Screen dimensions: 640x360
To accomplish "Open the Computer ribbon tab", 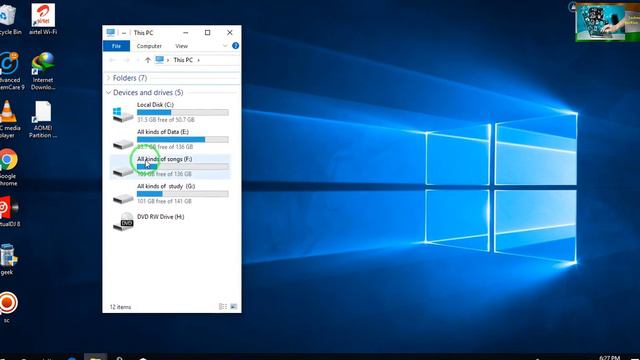I will [149, 46].
